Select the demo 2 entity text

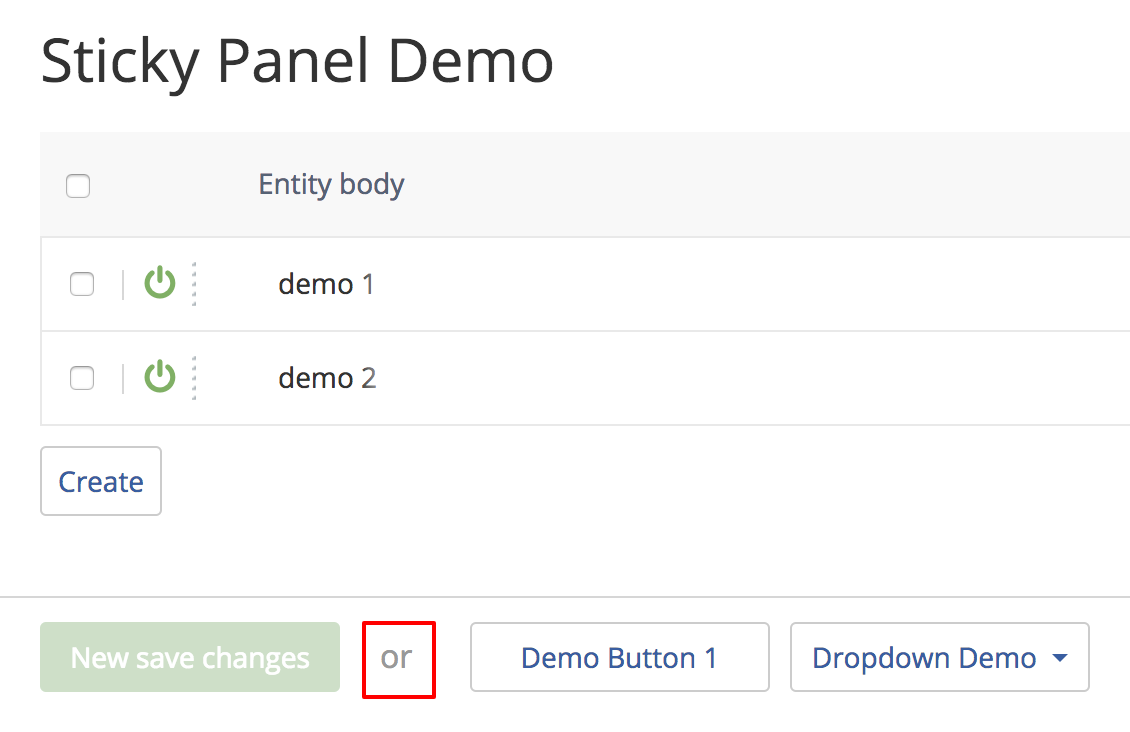[x=326, y=379]
